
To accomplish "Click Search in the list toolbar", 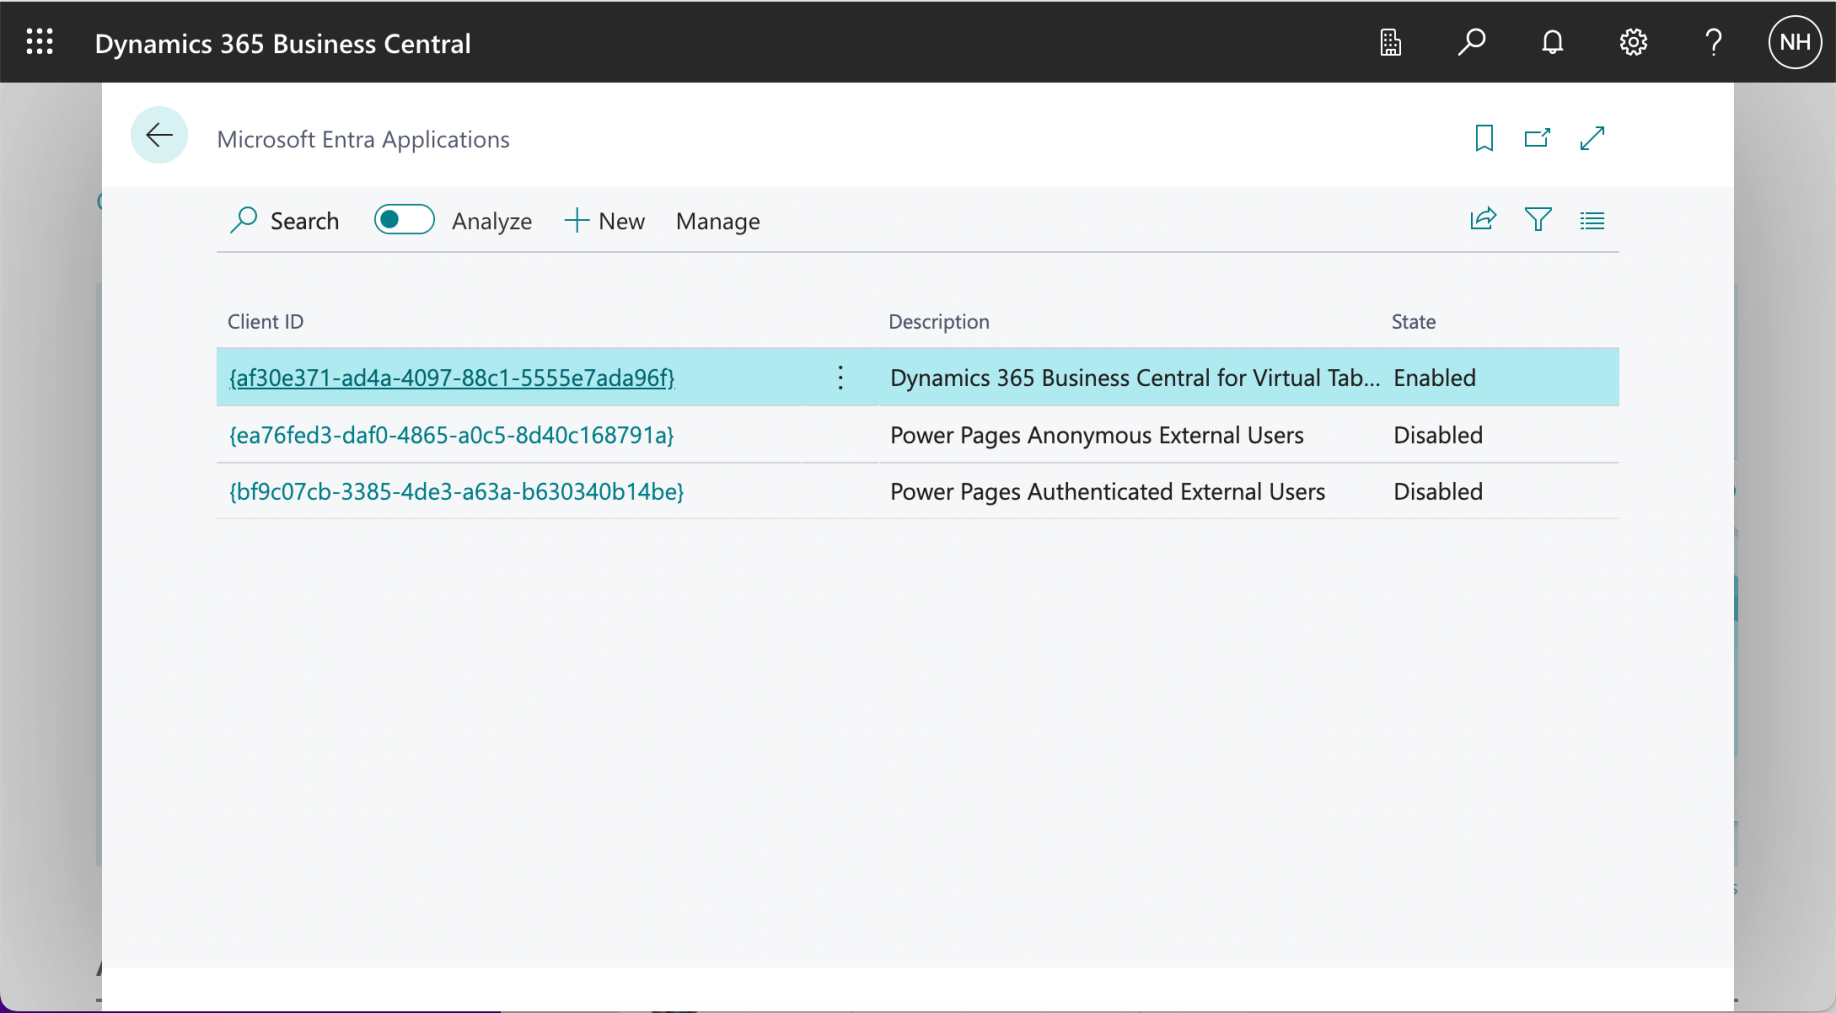I will pyautogui.click(x=285, y=221).
